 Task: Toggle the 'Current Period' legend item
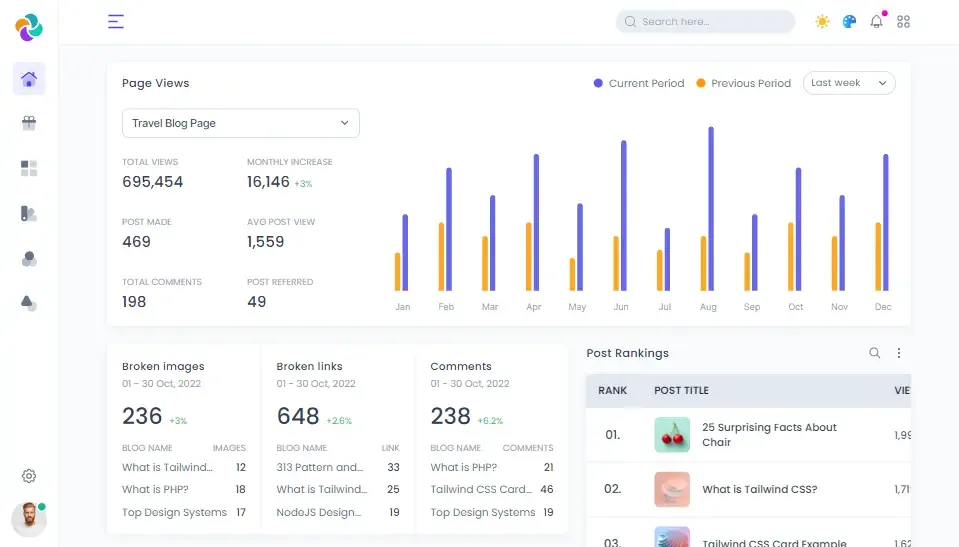[639, 83]
